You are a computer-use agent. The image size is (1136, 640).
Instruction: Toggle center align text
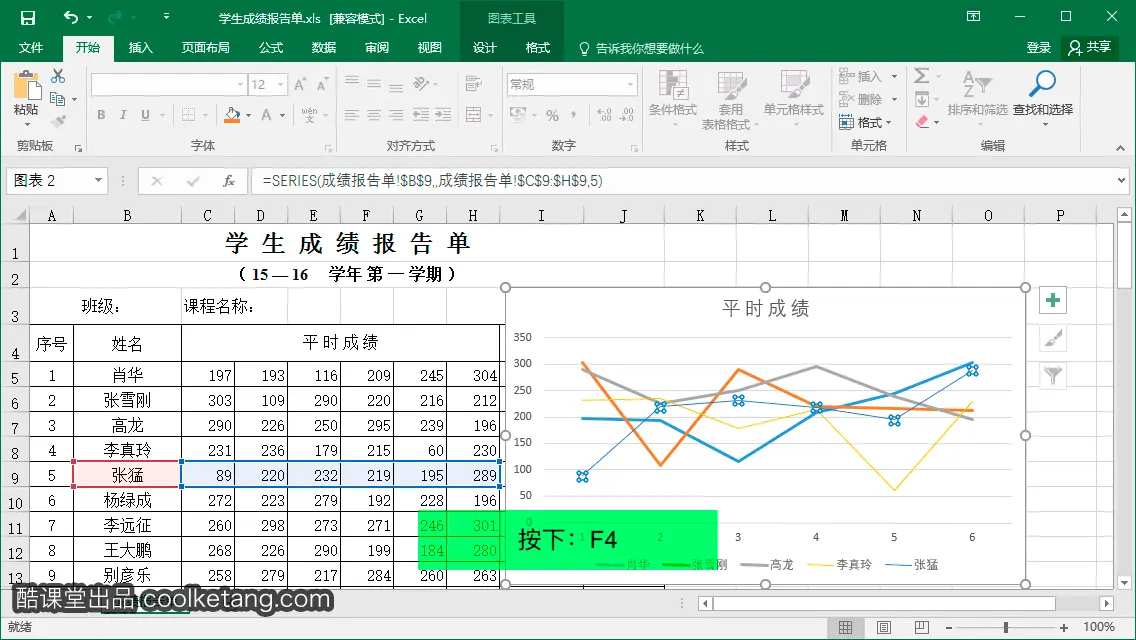click(374, 115)
